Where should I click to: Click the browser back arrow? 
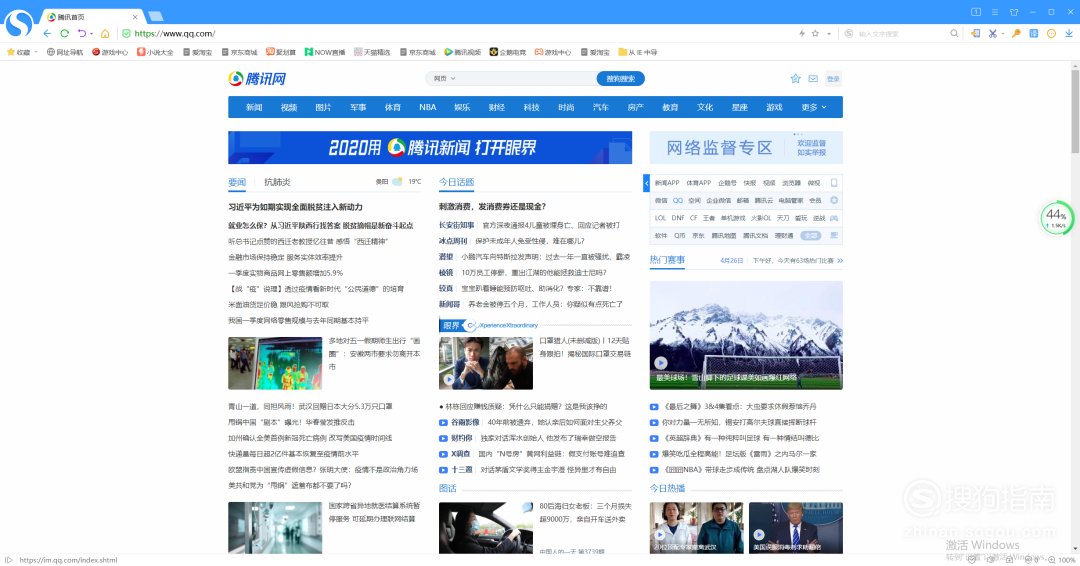(x=47, y=33)
